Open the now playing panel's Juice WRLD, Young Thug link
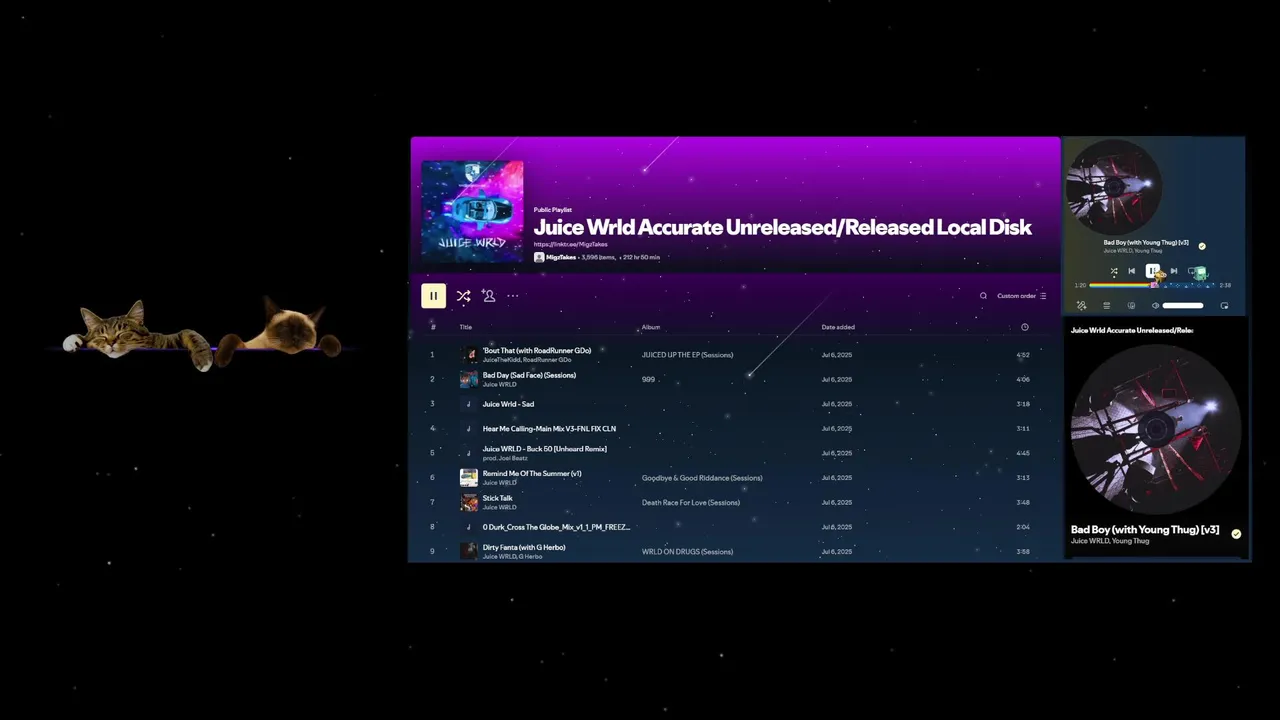Screen dimensions: 1280x720 point(1110,541)
